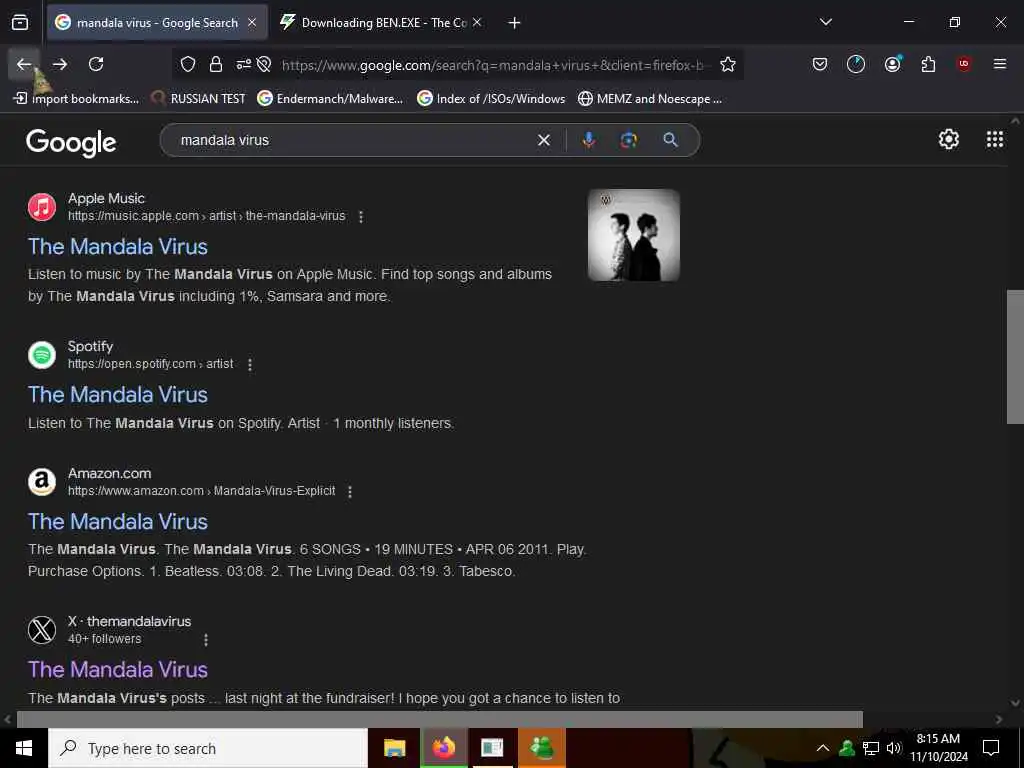Click the Apple Music red favicon
This screenshot has height=768, width=1024.
click(42, 207)
